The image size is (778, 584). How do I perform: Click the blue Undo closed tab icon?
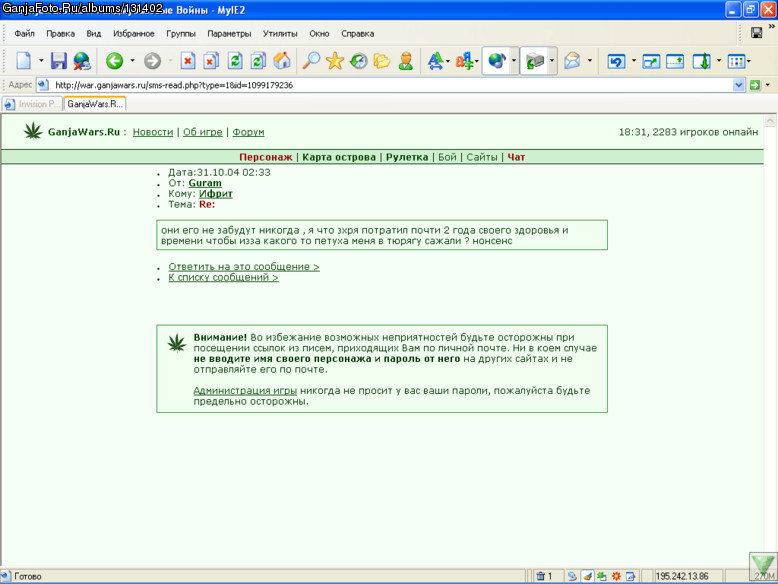pos(616,61)
